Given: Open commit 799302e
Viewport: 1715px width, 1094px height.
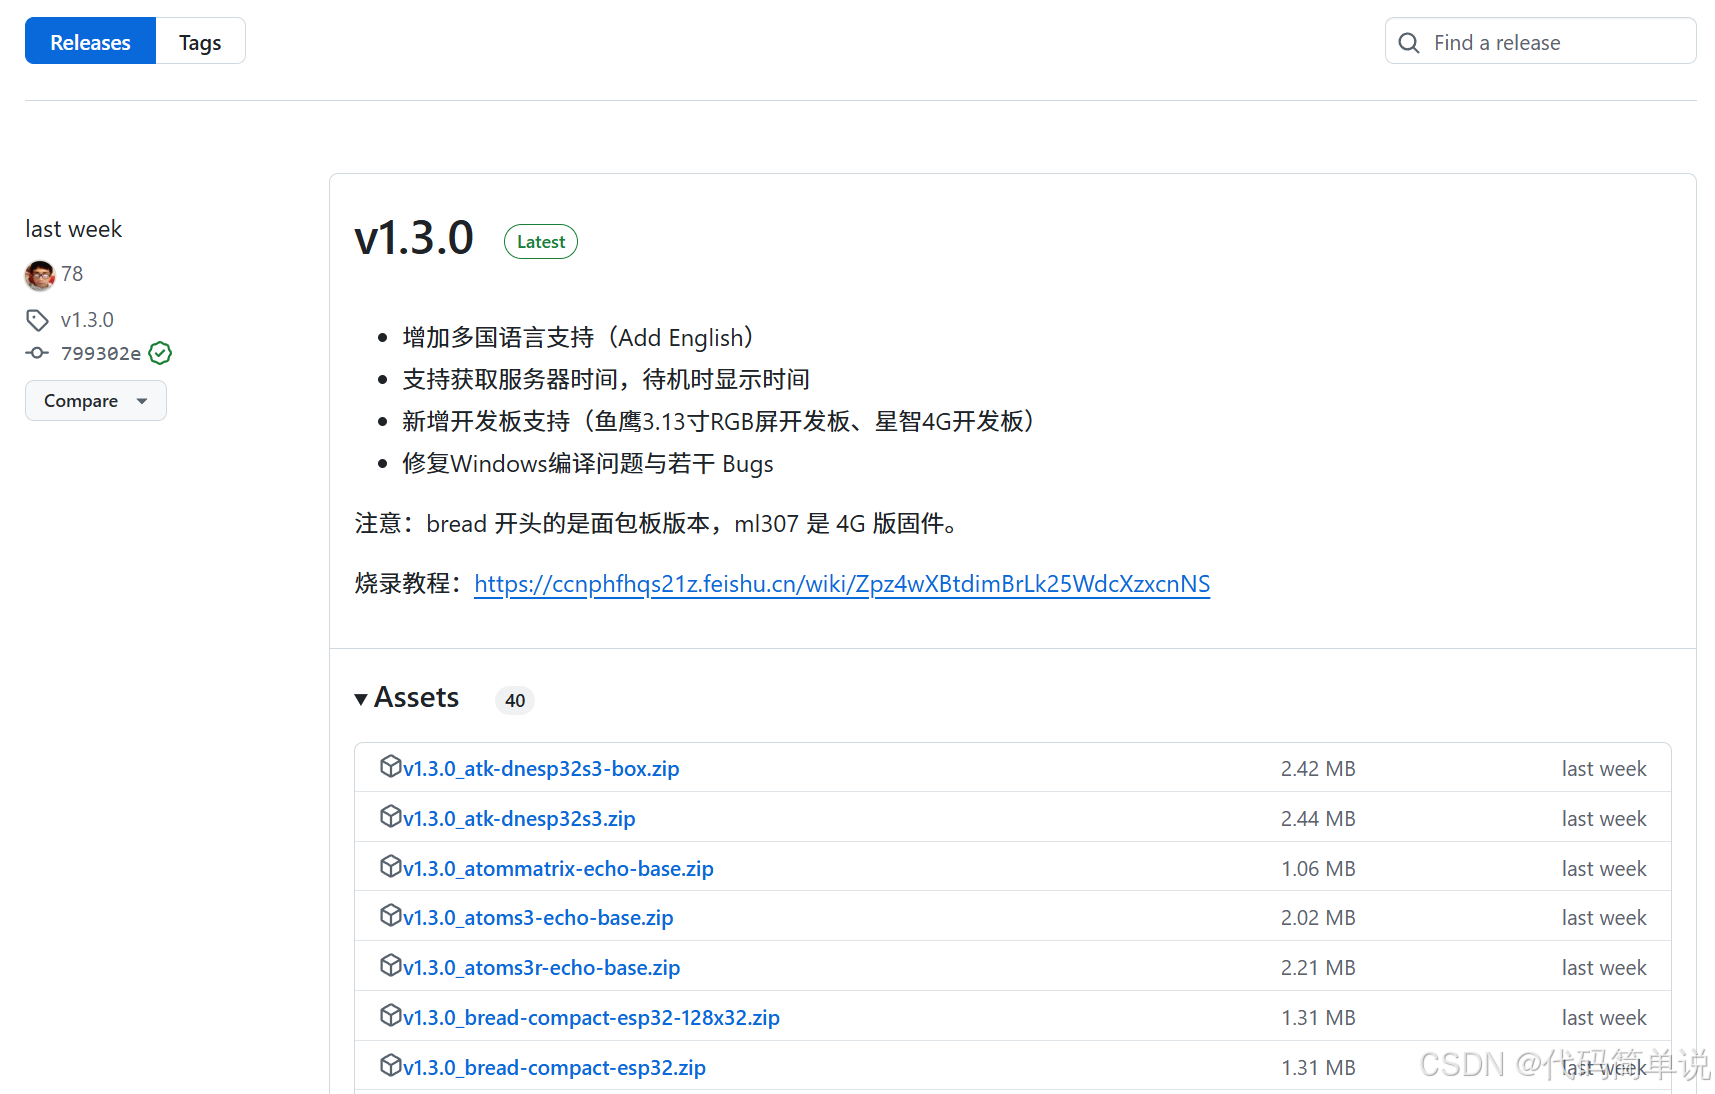Looking at the screenshot, I should tap(101, 353).
